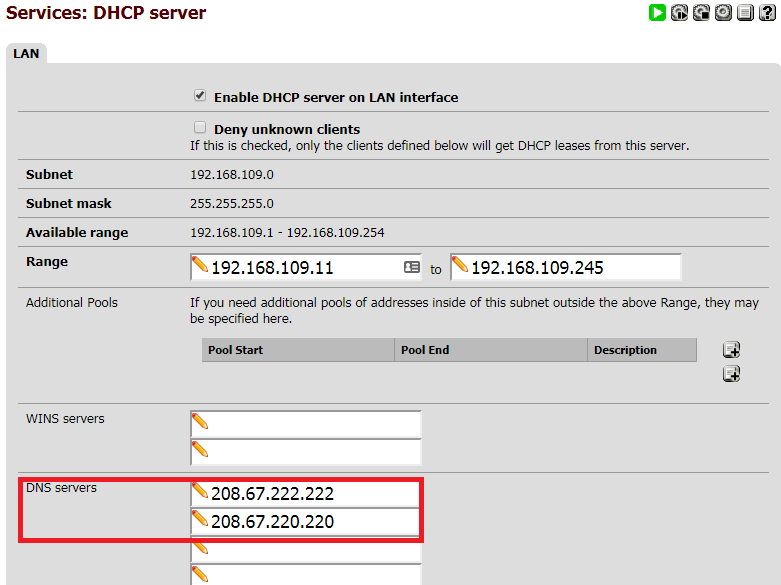
Task: Click lower add pool plus icon
Action: click(x=731, y=374)
